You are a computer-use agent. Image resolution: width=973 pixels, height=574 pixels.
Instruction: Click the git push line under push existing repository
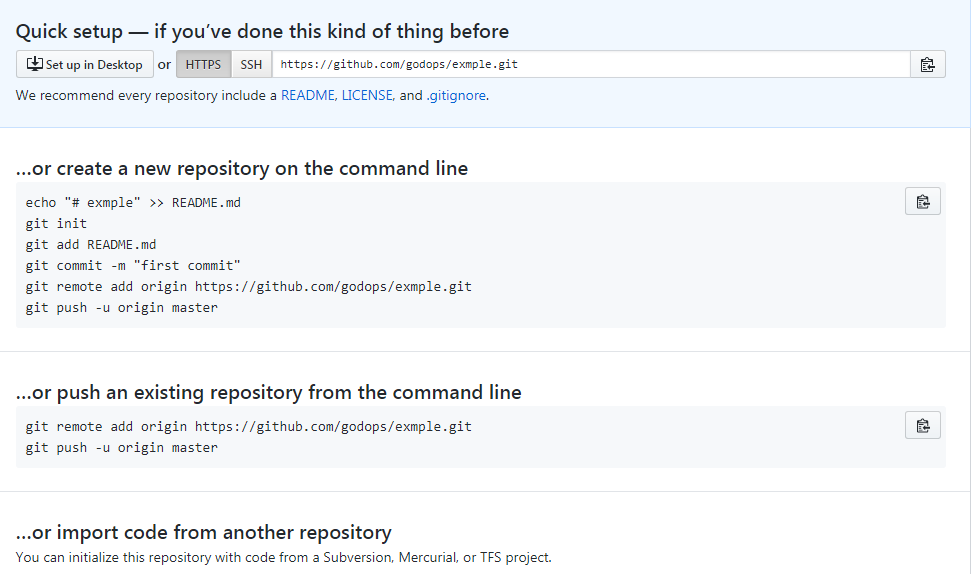coord(122,448)
